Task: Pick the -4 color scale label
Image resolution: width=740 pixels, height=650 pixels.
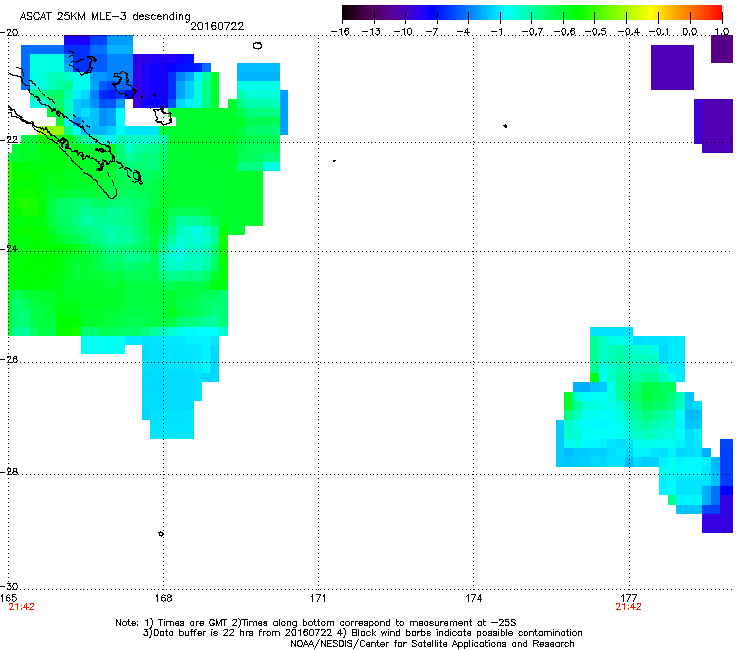Action: click(x=463, y=32)
